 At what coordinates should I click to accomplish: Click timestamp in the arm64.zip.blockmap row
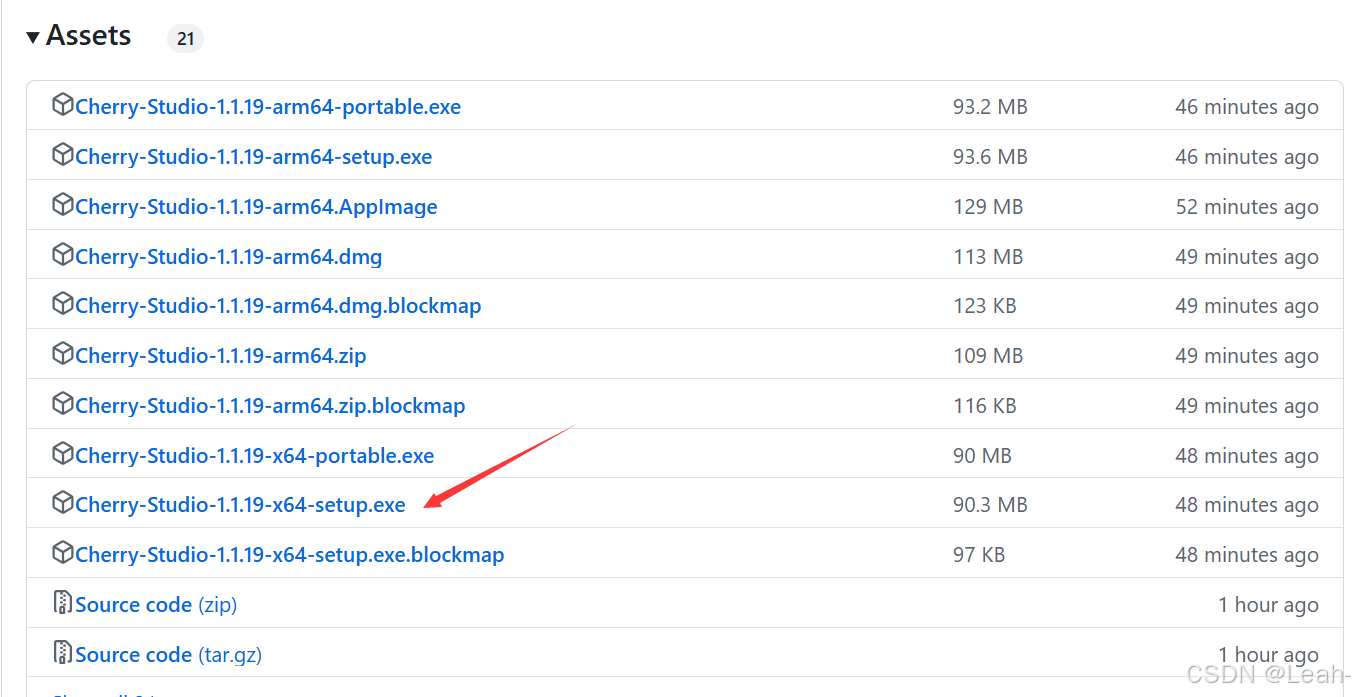coord(1247,406)
